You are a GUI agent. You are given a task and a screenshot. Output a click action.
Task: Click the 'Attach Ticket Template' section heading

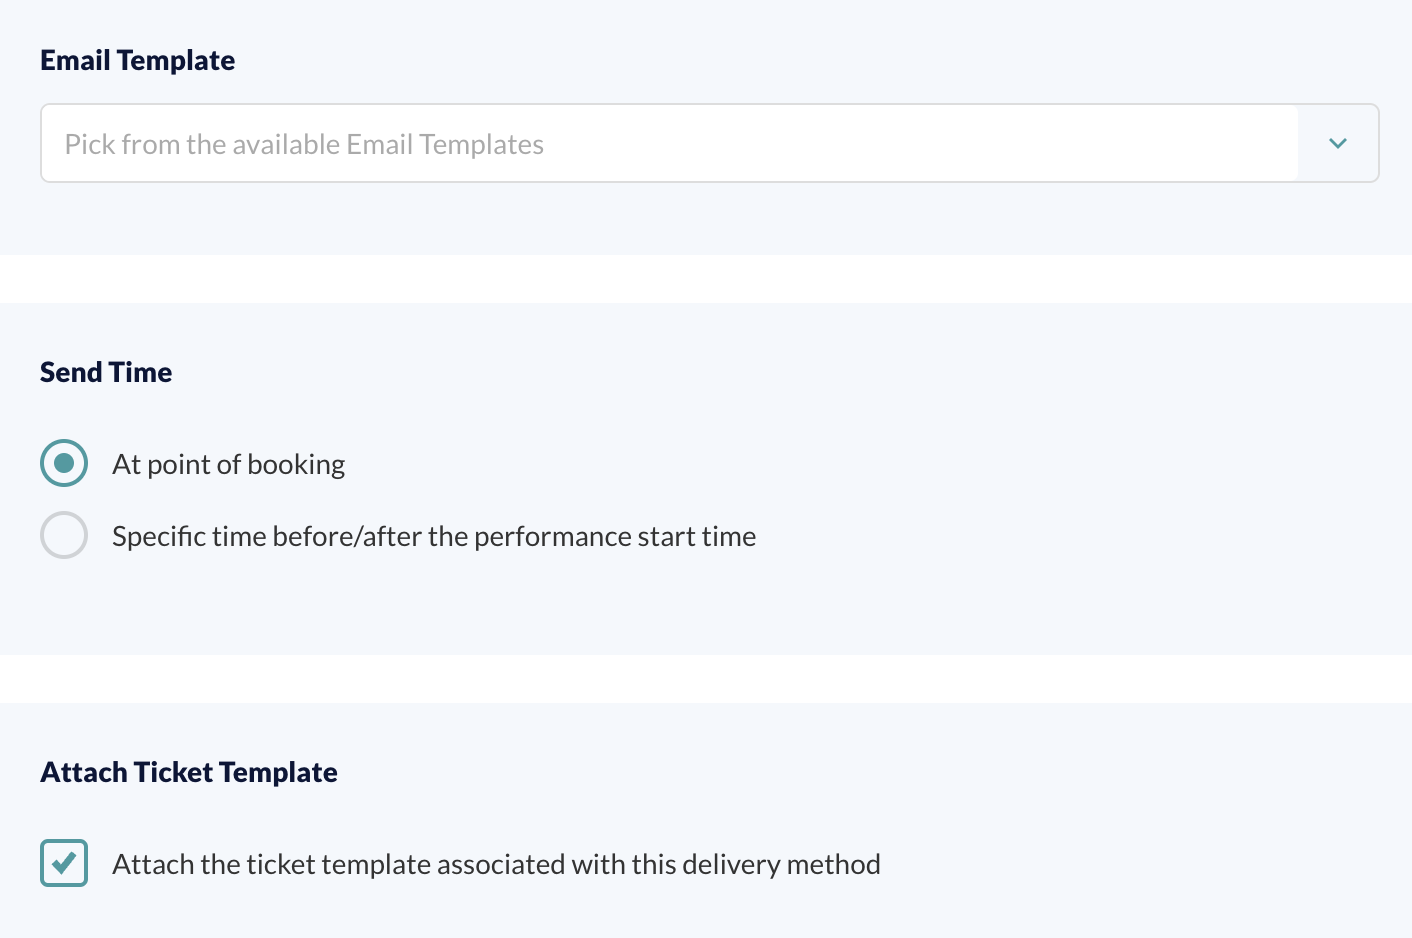[189, 772]
